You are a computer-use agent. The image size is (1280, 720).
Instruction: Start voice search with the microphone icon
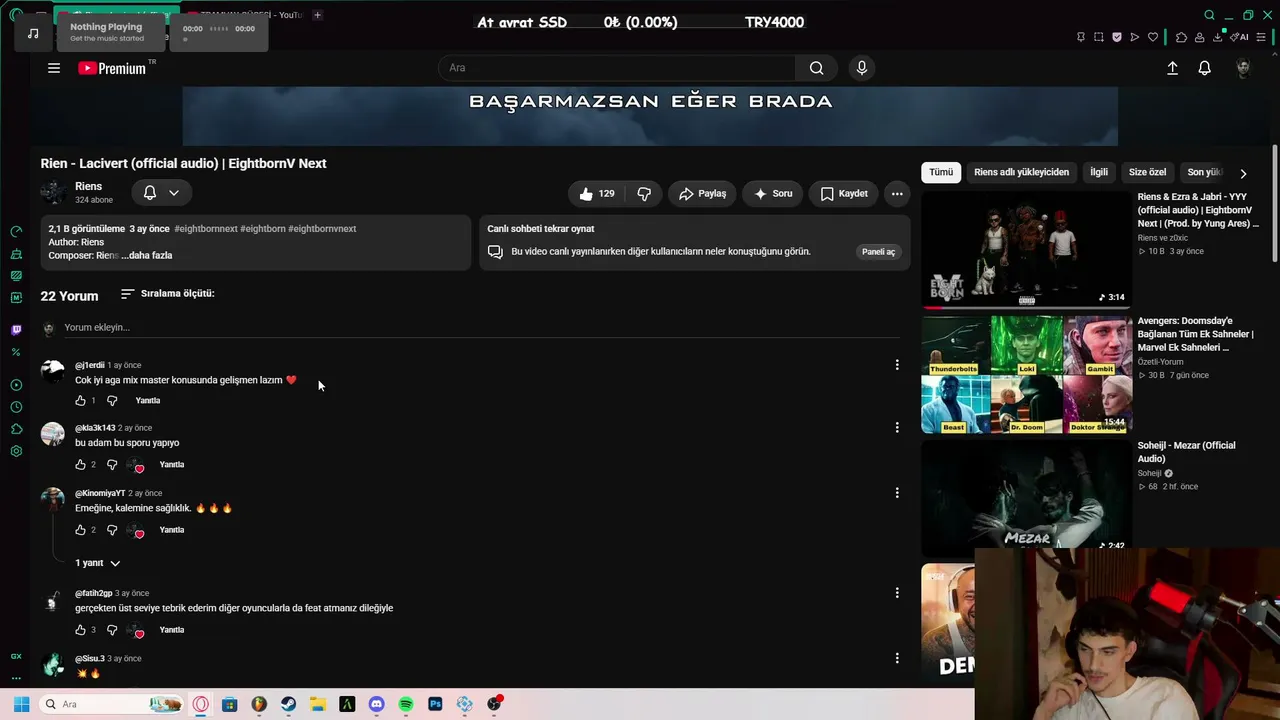[x=862, y=68]
